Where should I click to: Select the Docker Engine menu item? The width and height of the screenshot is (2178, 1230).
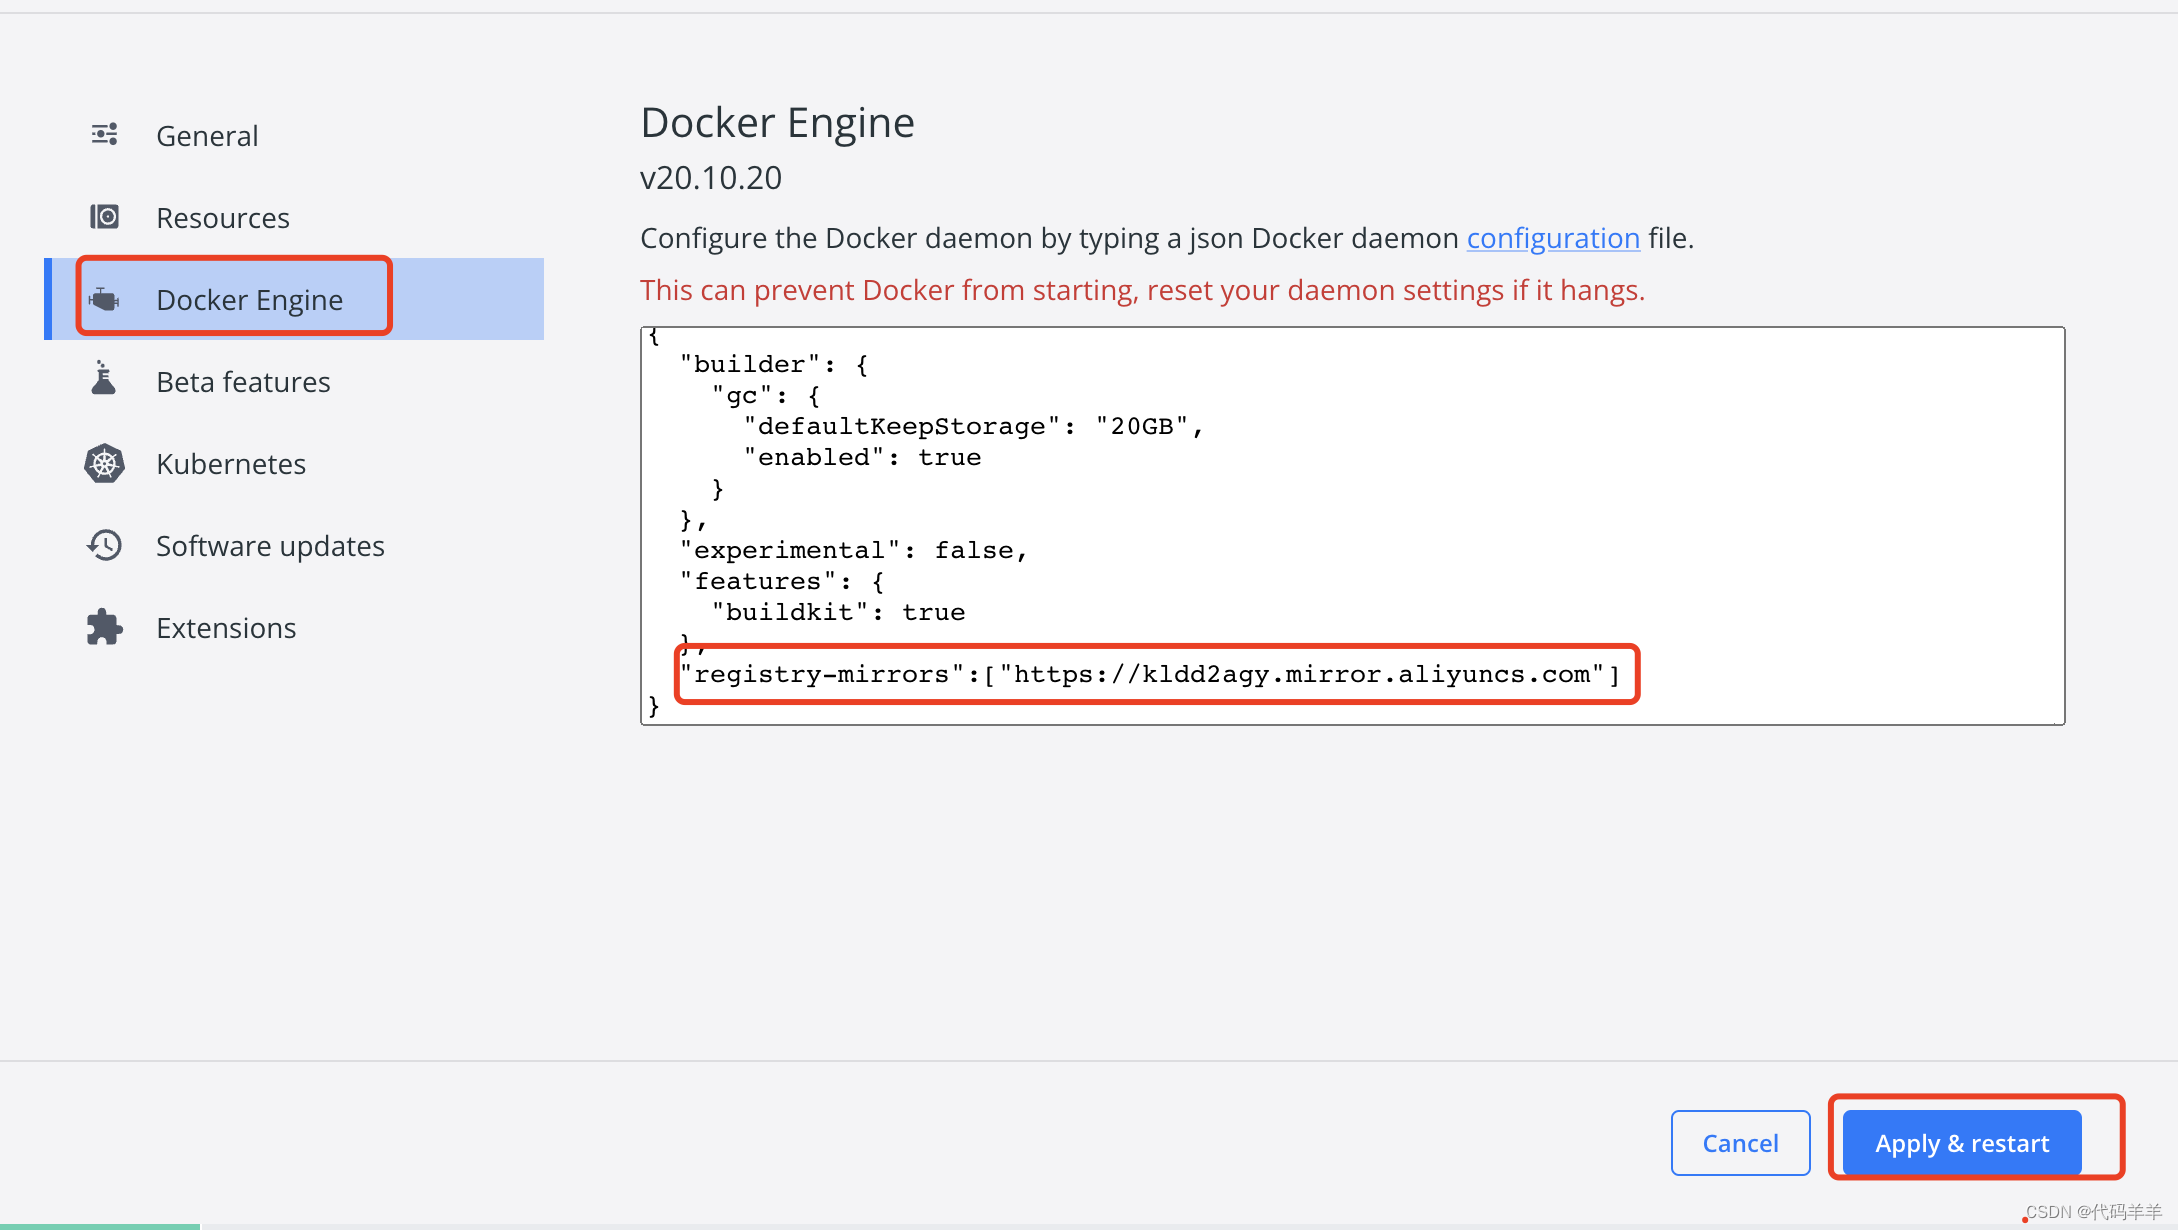(x=294, y=299)
